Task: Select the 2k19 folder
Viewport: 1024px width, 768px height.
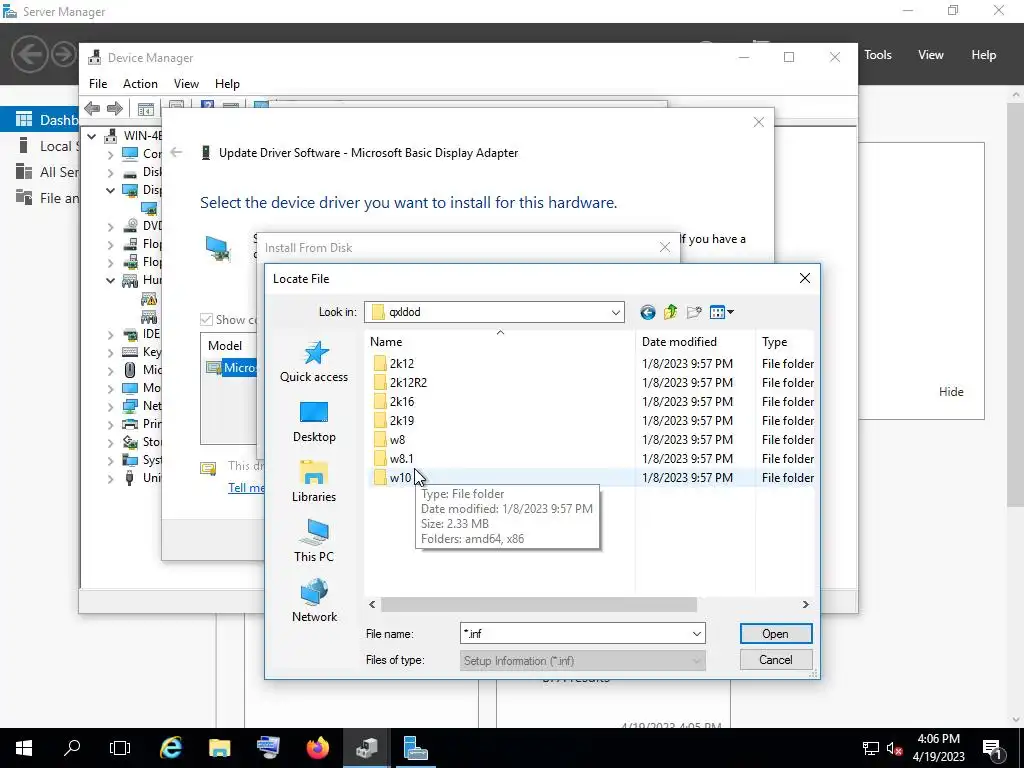Action: click(402, 421)
